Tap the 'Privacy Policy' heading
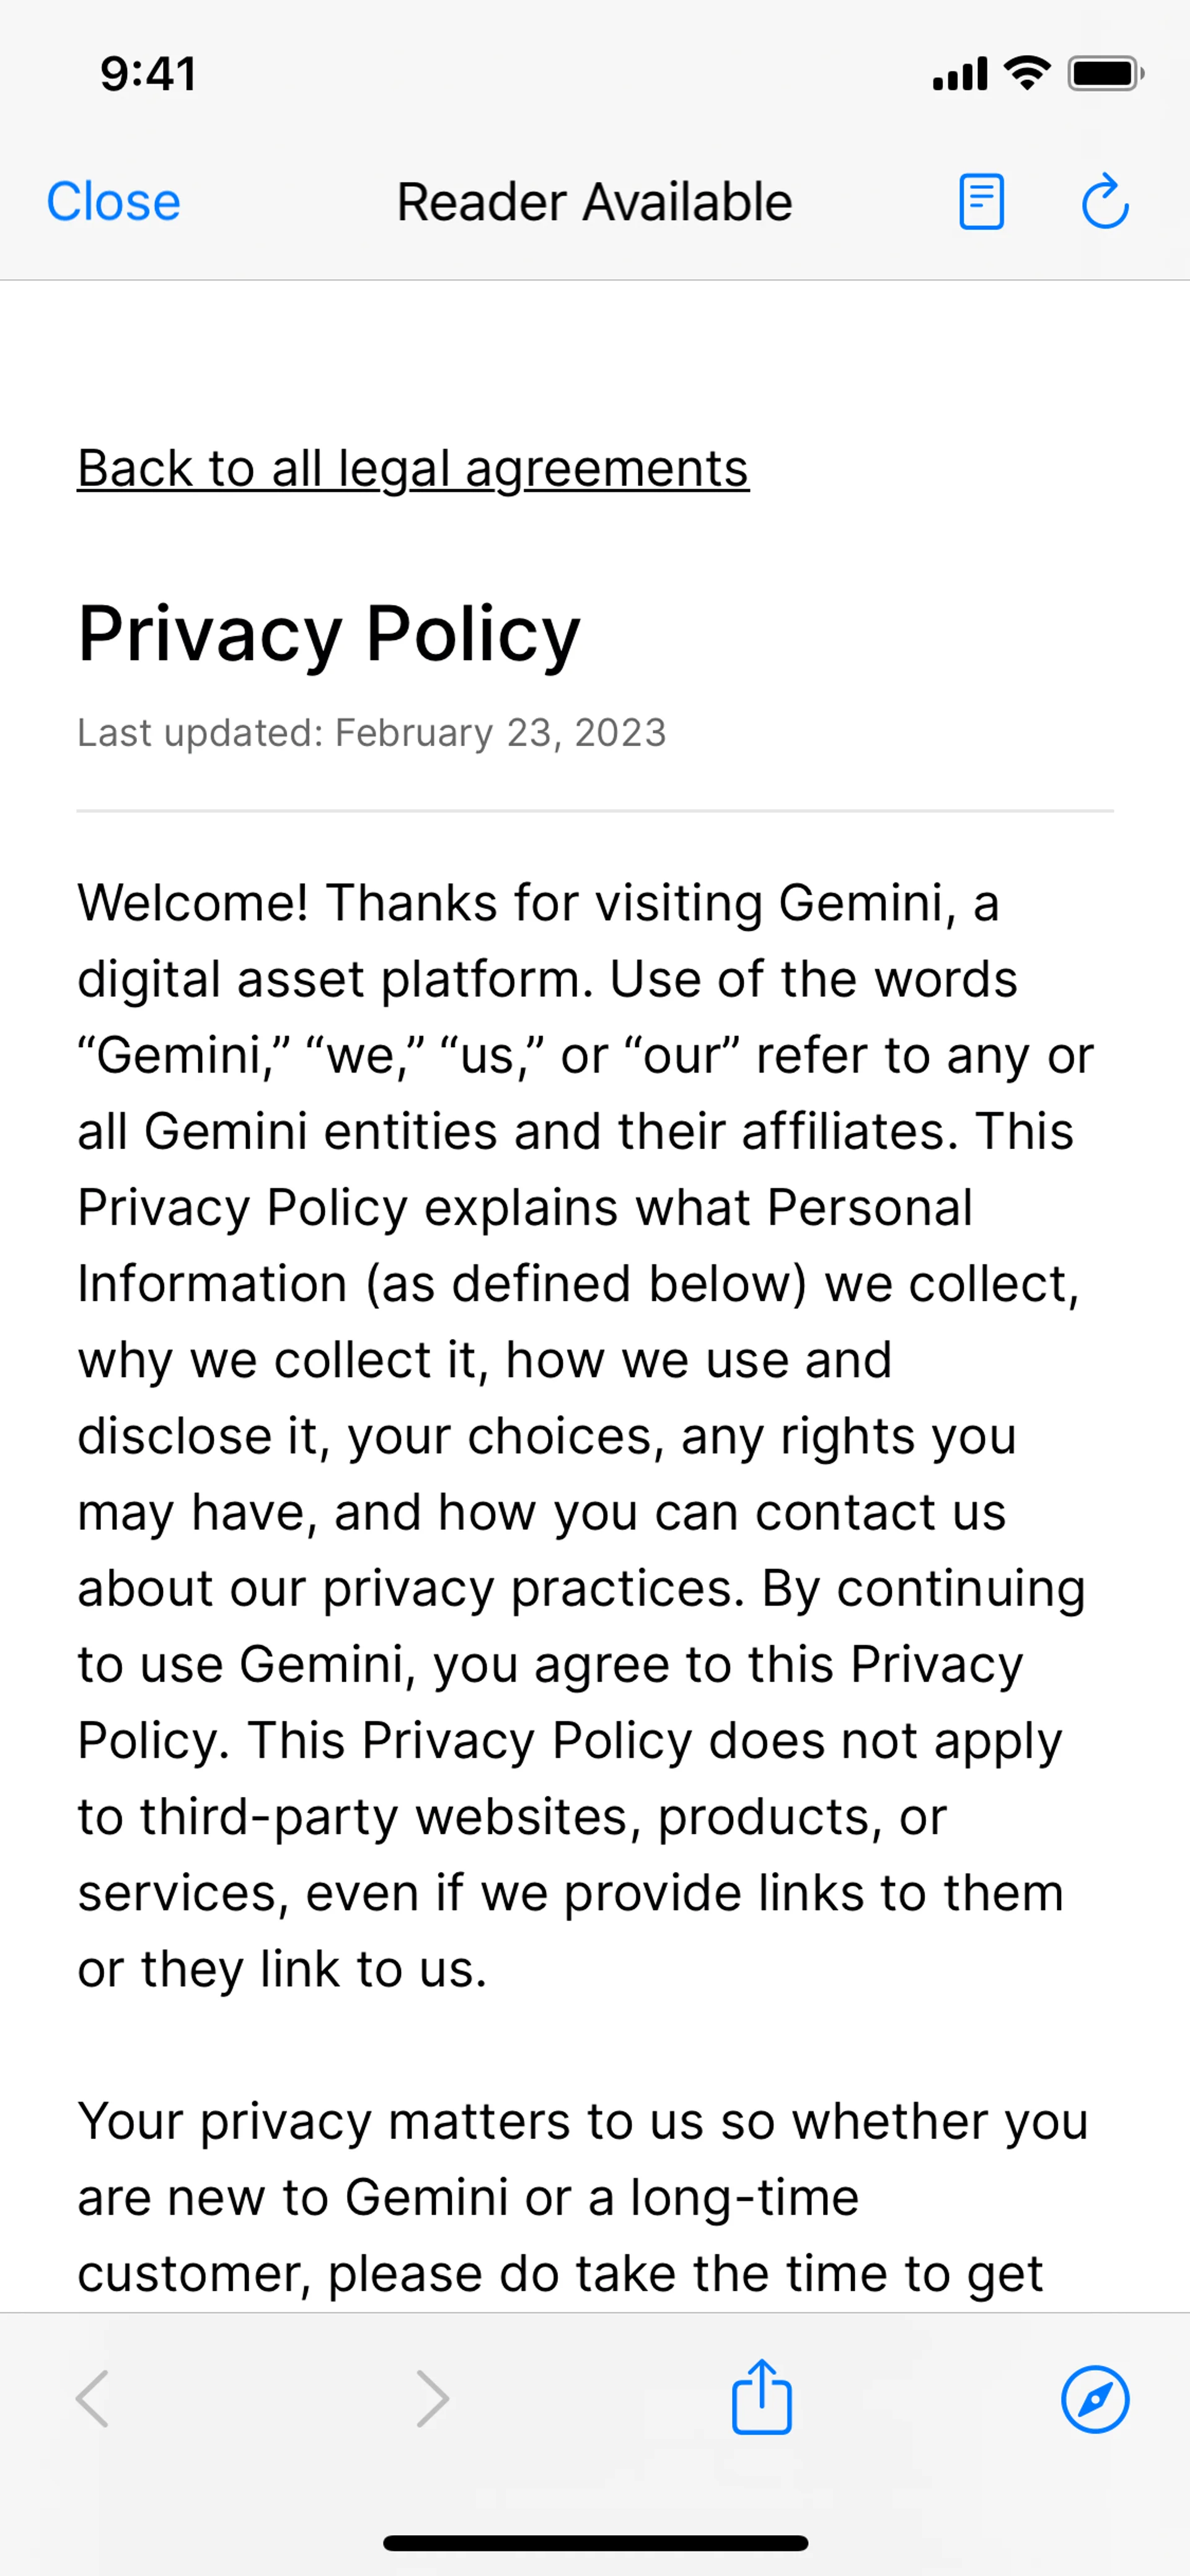The image size is (1190, 2576). pos(329,633)
